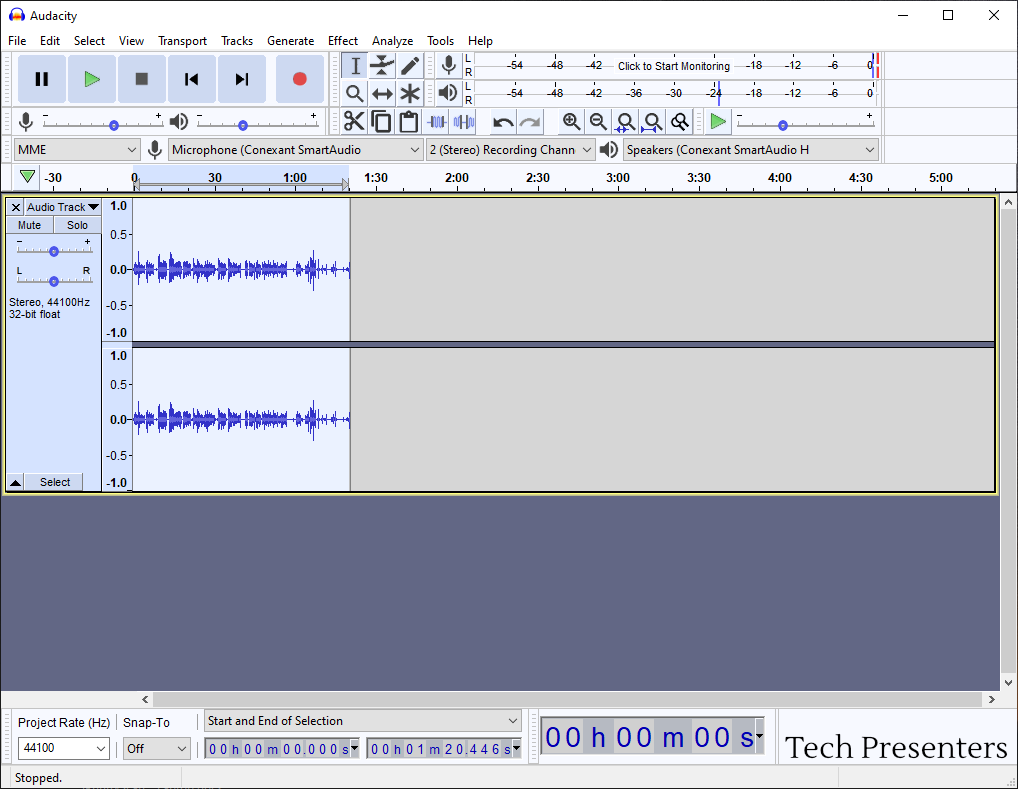Click the timeline green triangle options button
This screenshot has width=1018, height=789.
coord(27,177)
